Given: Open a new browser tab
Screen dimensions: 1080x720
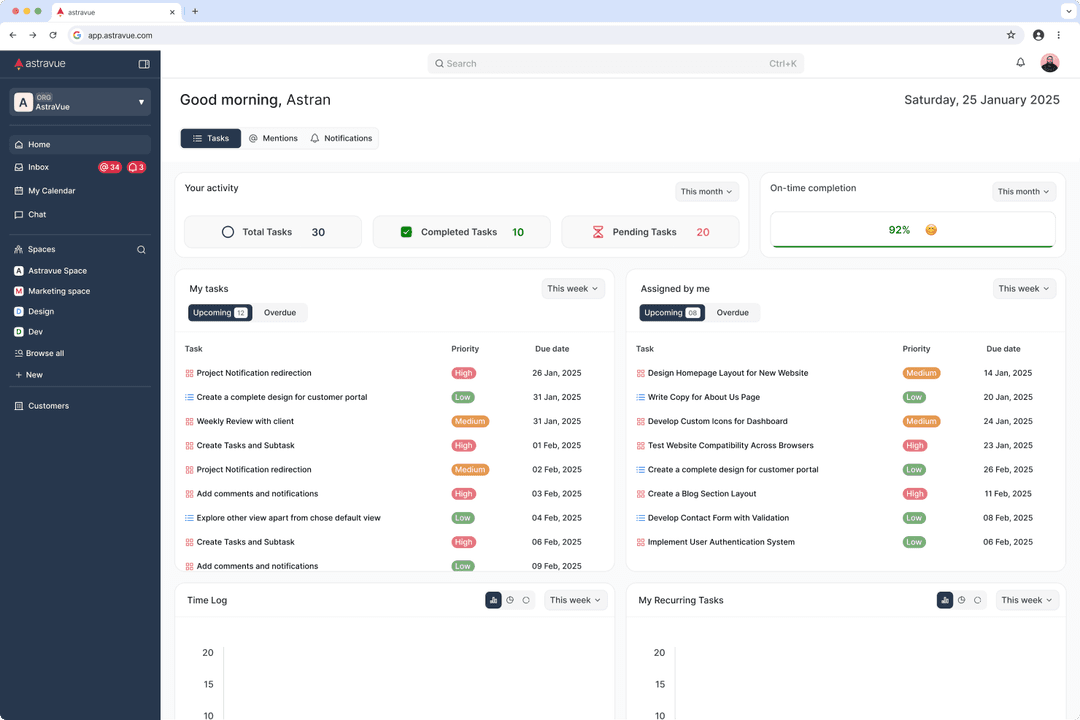Looking at the screenshot, I should coord(195,11).
